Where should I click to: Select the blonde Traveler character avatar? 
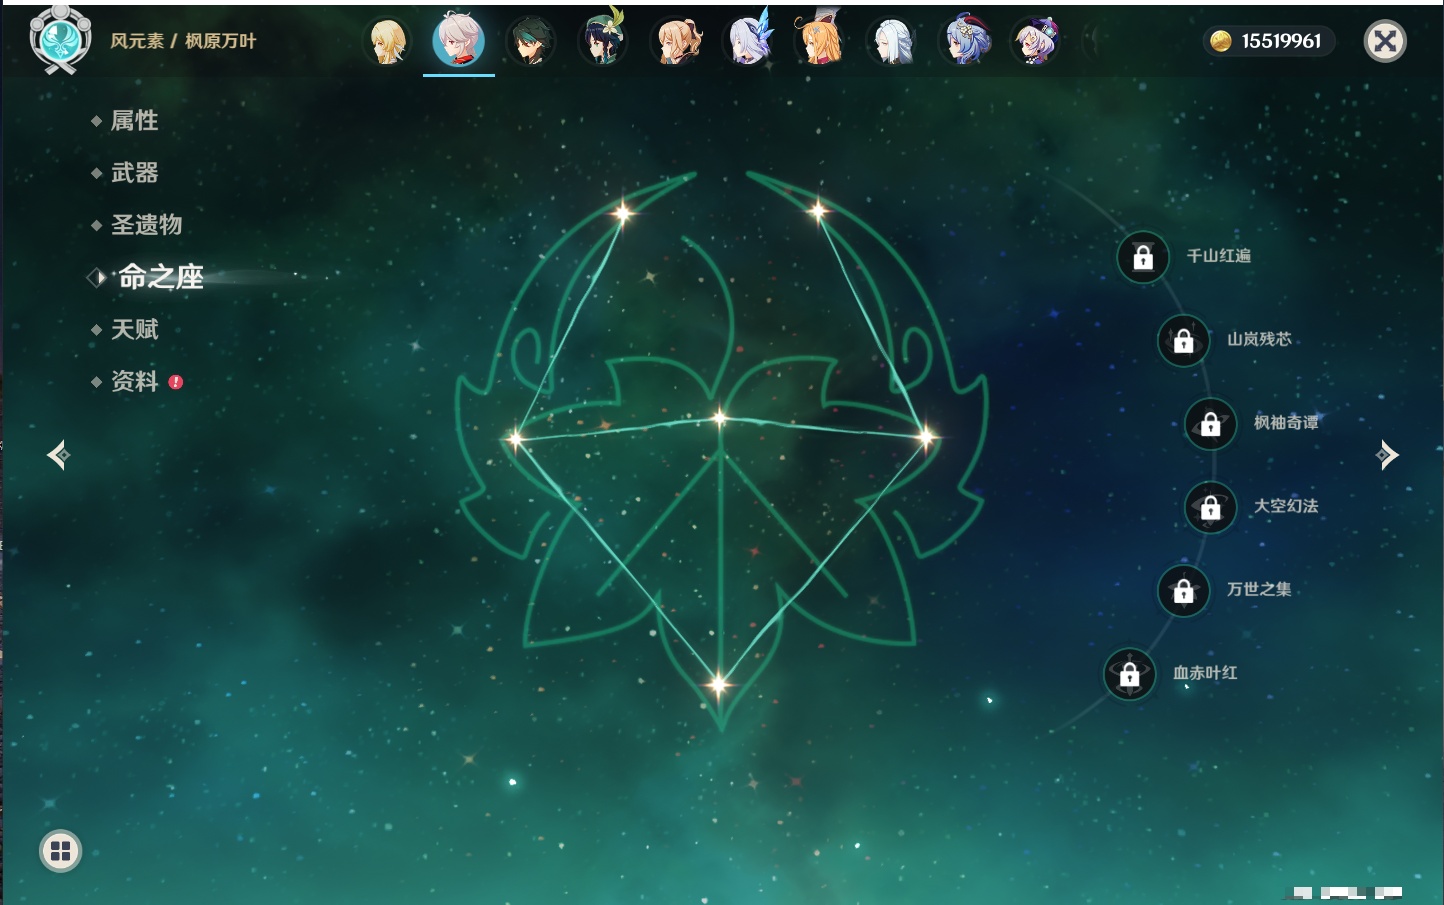(387, 42)
